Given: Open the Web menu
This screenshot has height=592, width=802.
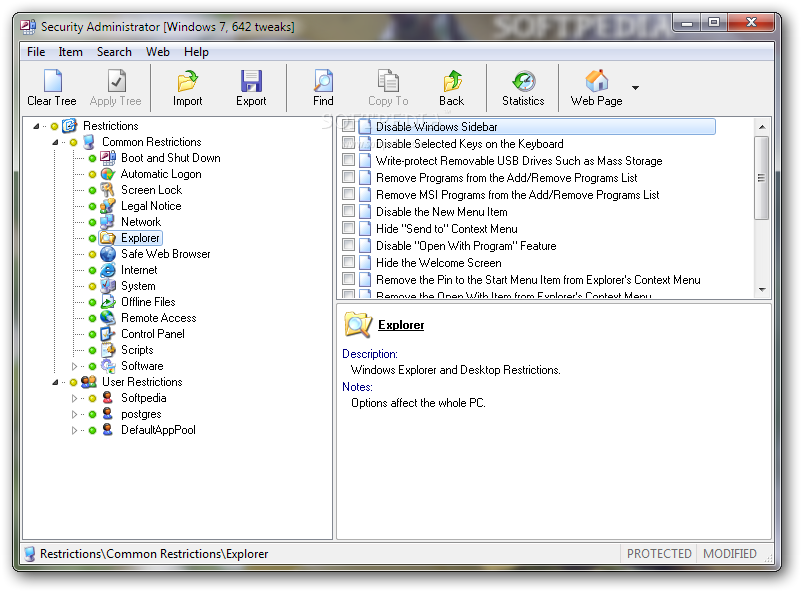Looking at the screenshot, I should (158, 52).
